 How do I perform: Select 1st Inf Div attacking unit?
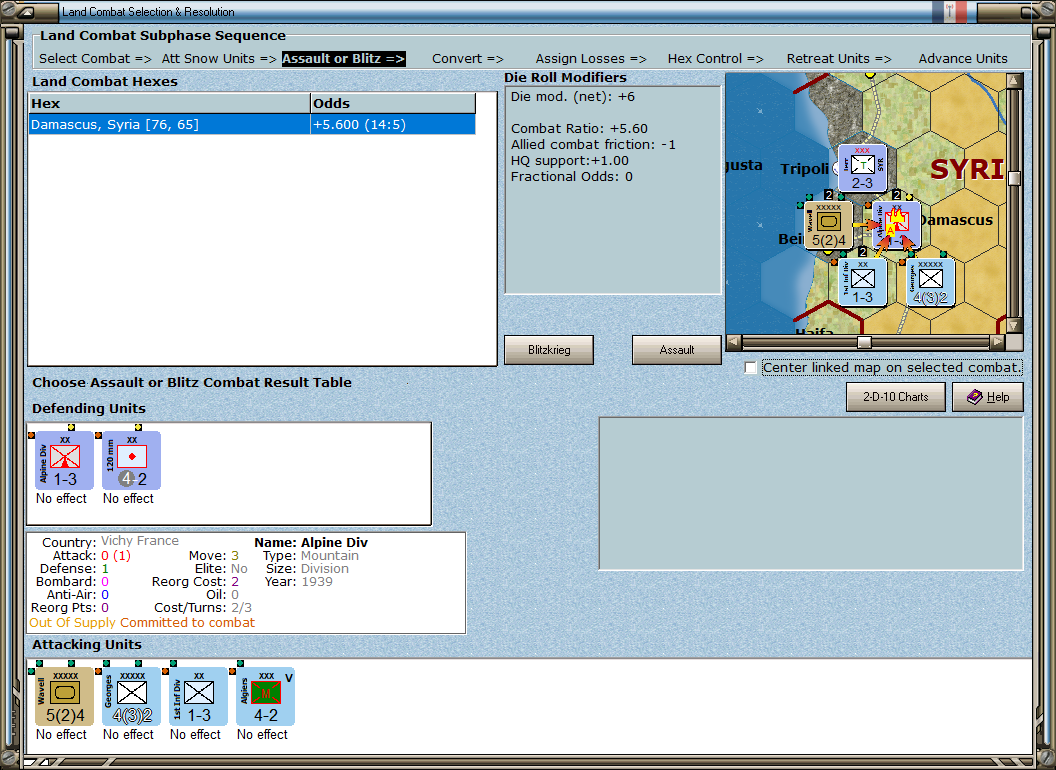198,697
